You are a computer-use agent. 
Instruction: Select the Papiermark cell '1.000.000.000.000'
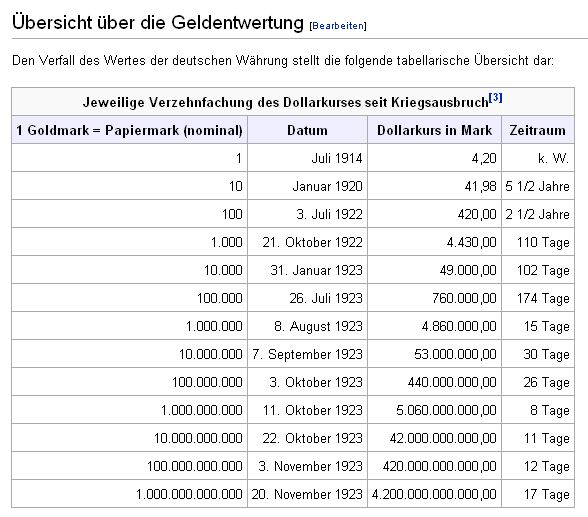pos(129,494)
